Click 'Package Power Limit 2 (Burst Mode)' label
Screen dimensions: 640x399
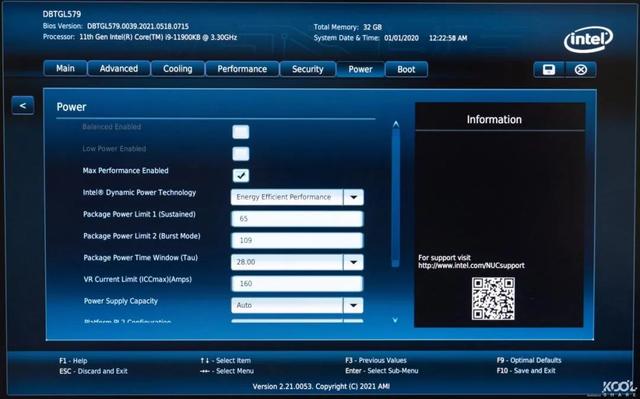[142, 236]
